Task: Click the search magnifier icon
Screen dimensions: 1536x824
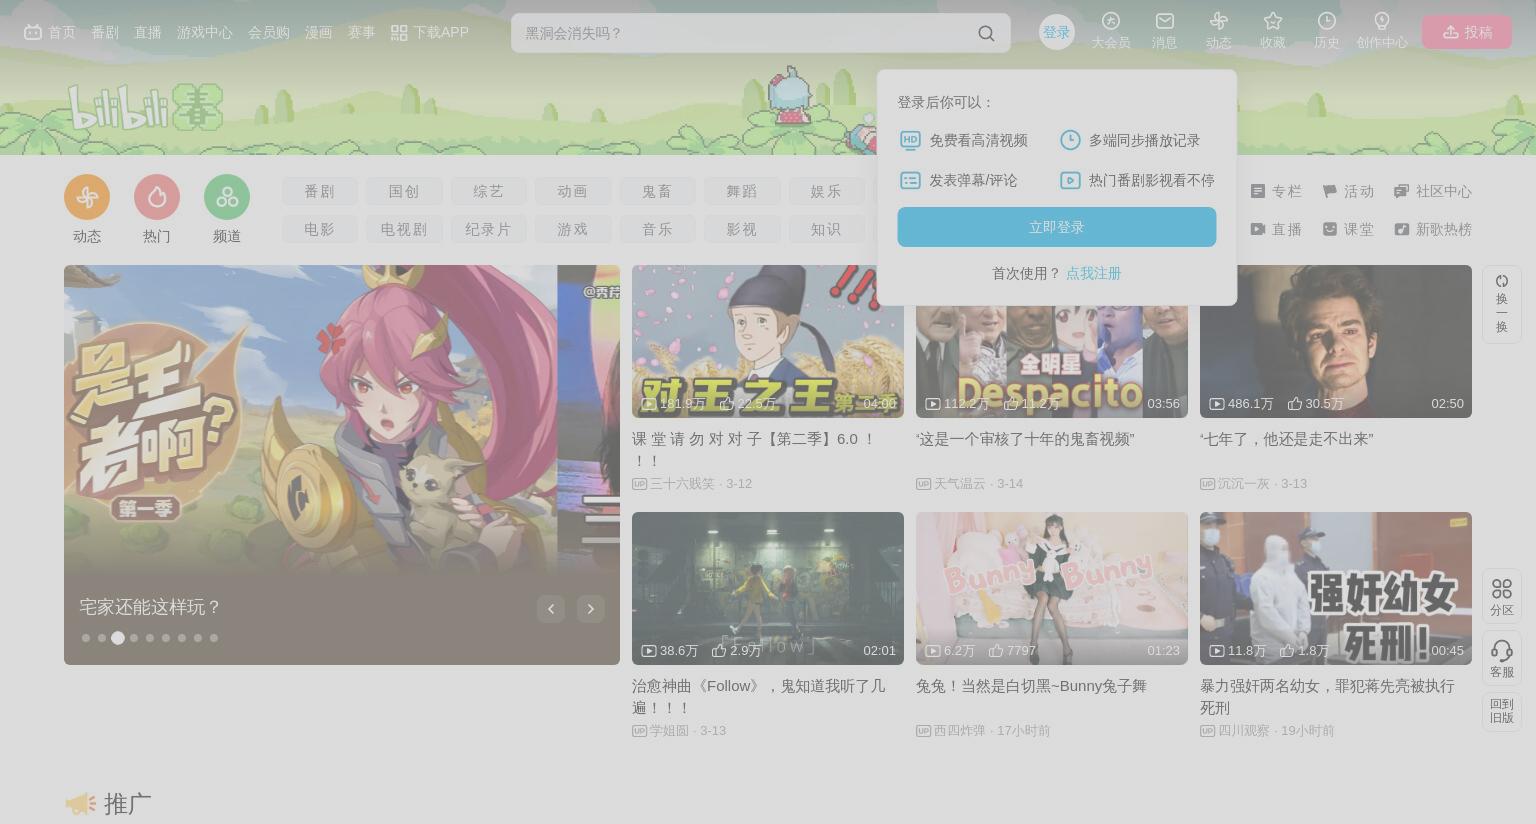Action: coord(986,33)
